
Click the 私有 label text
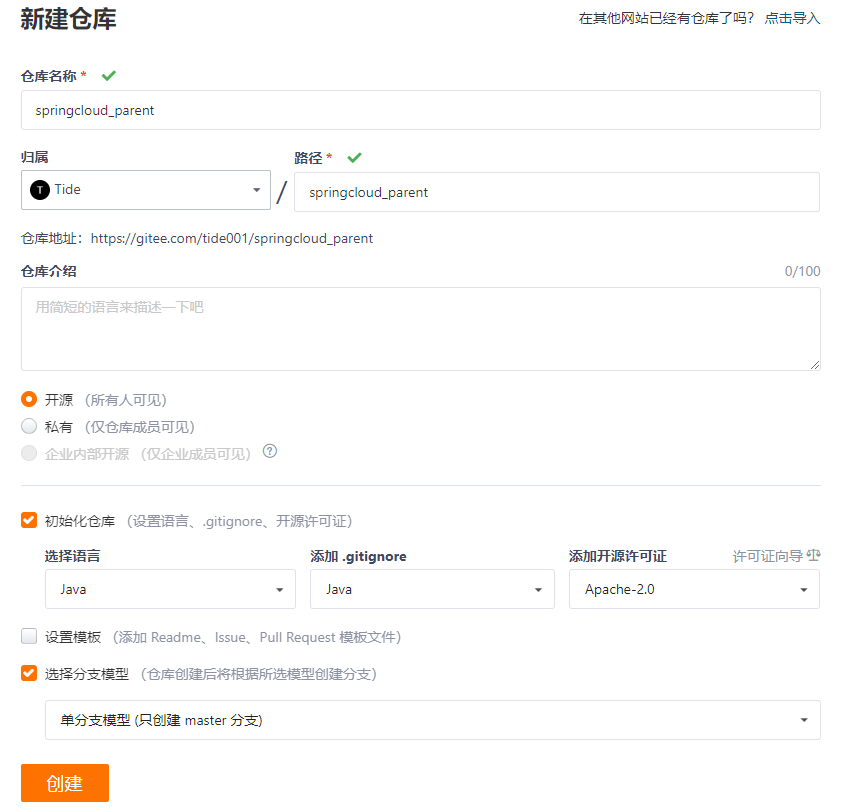pos(59,427)
